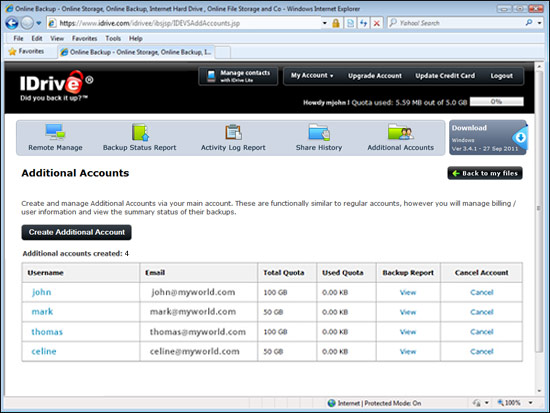Click Update Credit Card link
The image size is (550, 413).
point(445,76)
